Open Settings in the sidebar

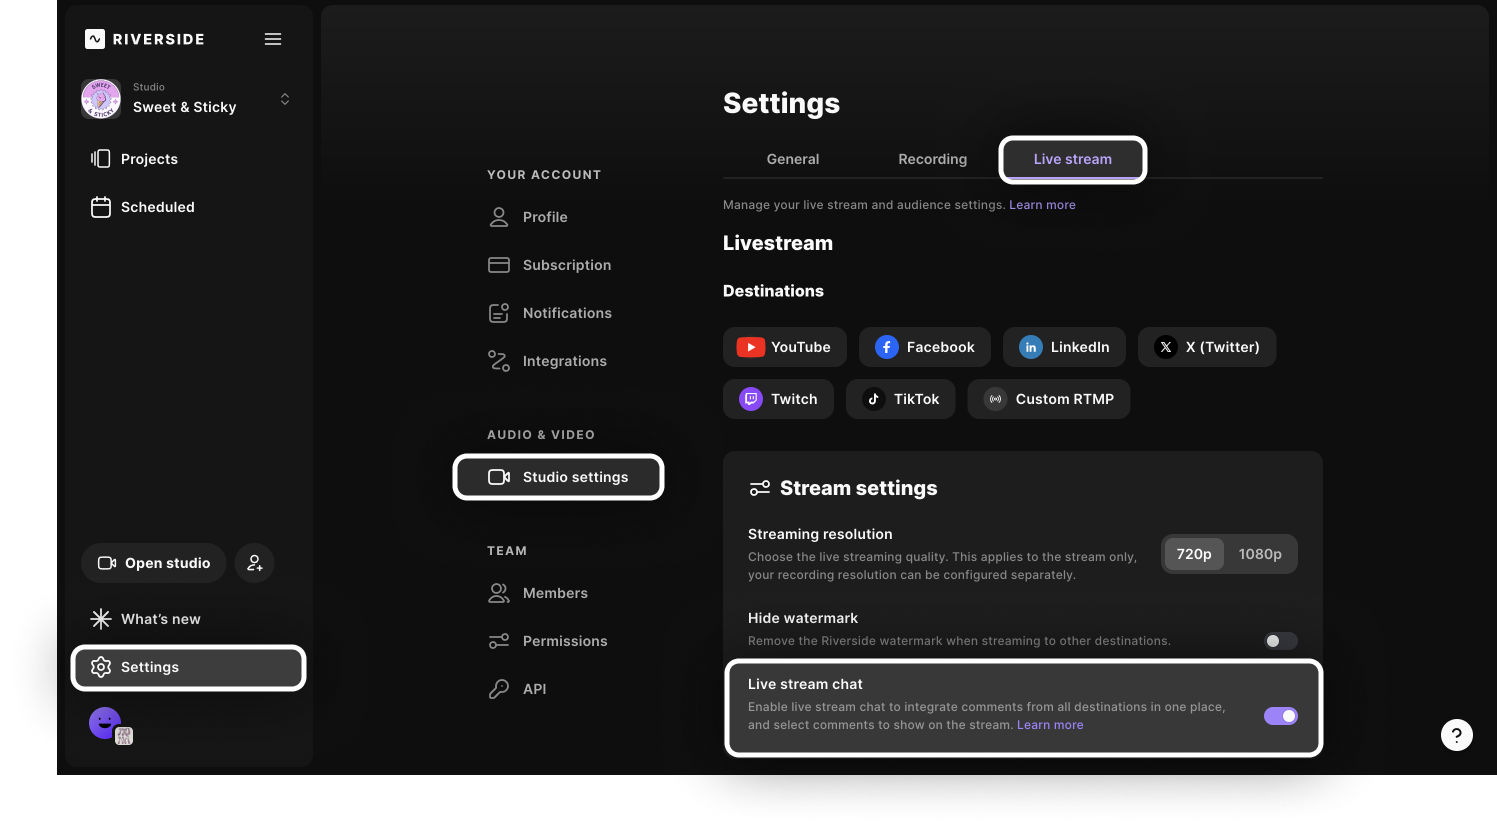[188, 667]
